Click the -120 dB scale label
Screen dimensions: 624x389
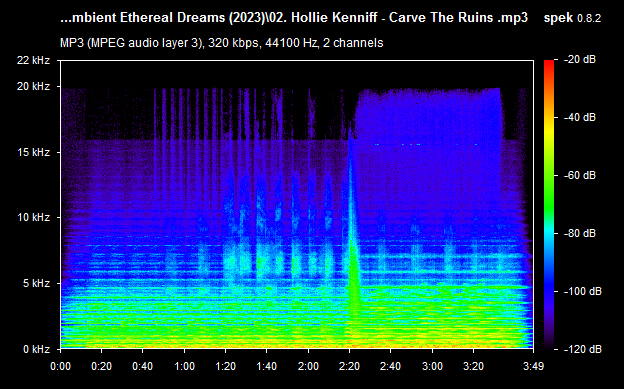coord(583,349)
